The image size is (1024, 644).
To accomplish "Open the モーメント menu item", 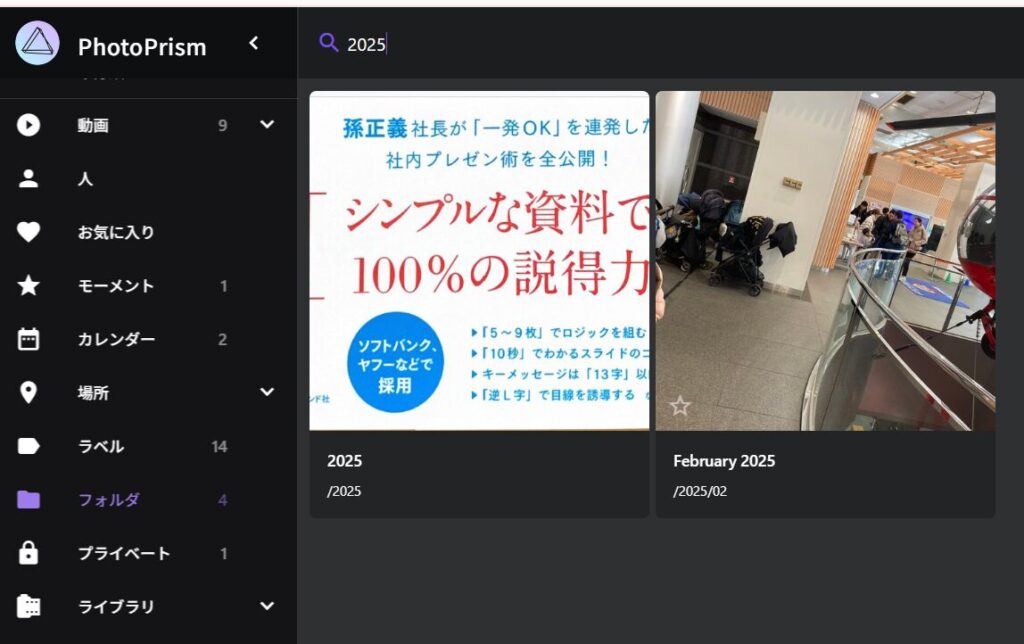I will (148, 285).
